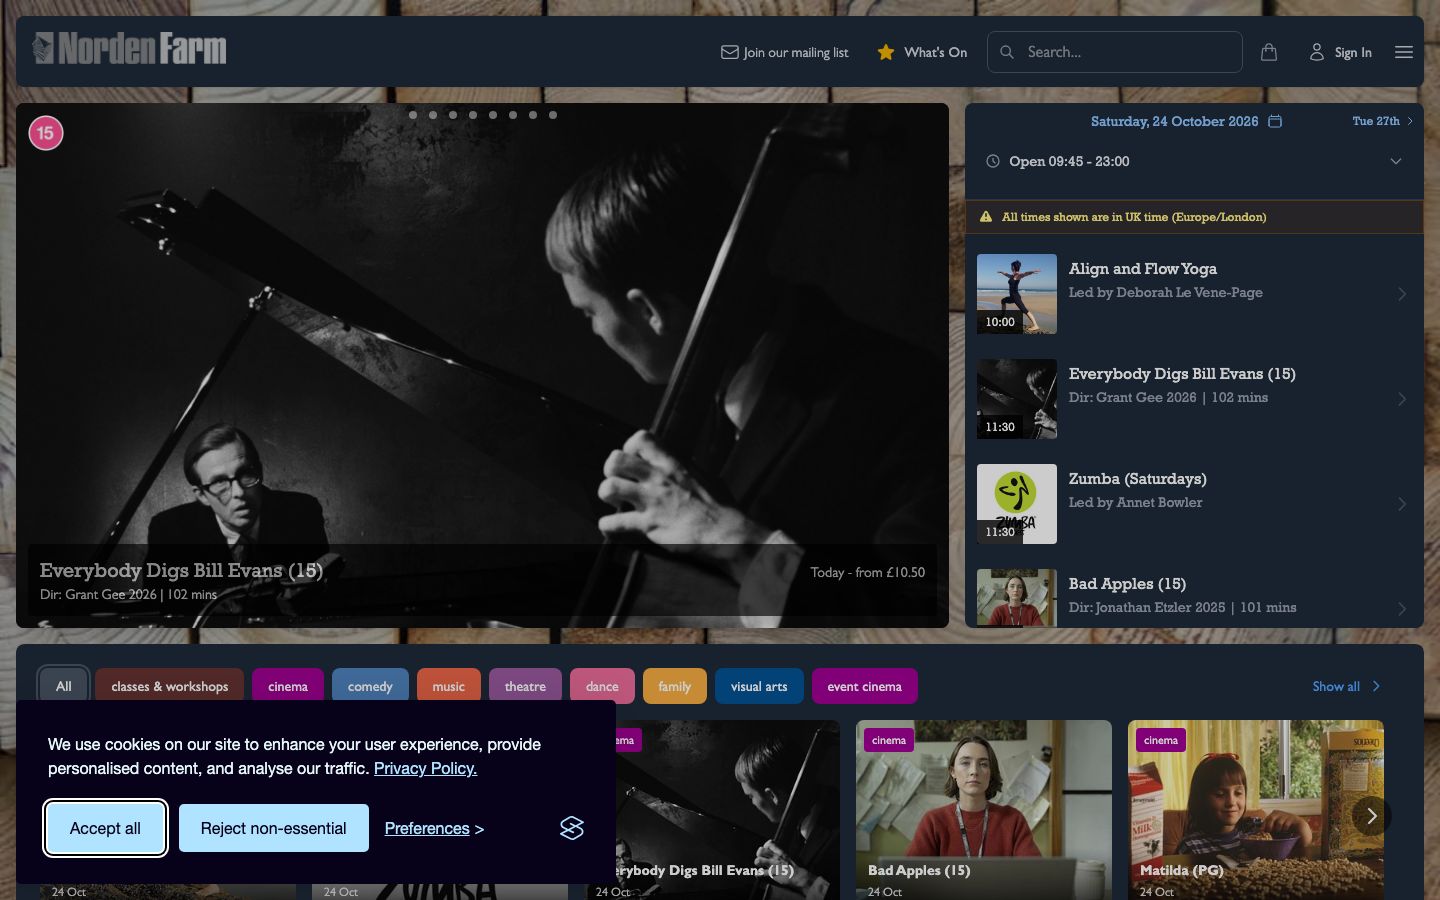Open cookie Preferences
This screenshot has width=1440, height=900.
click(434, 828)
